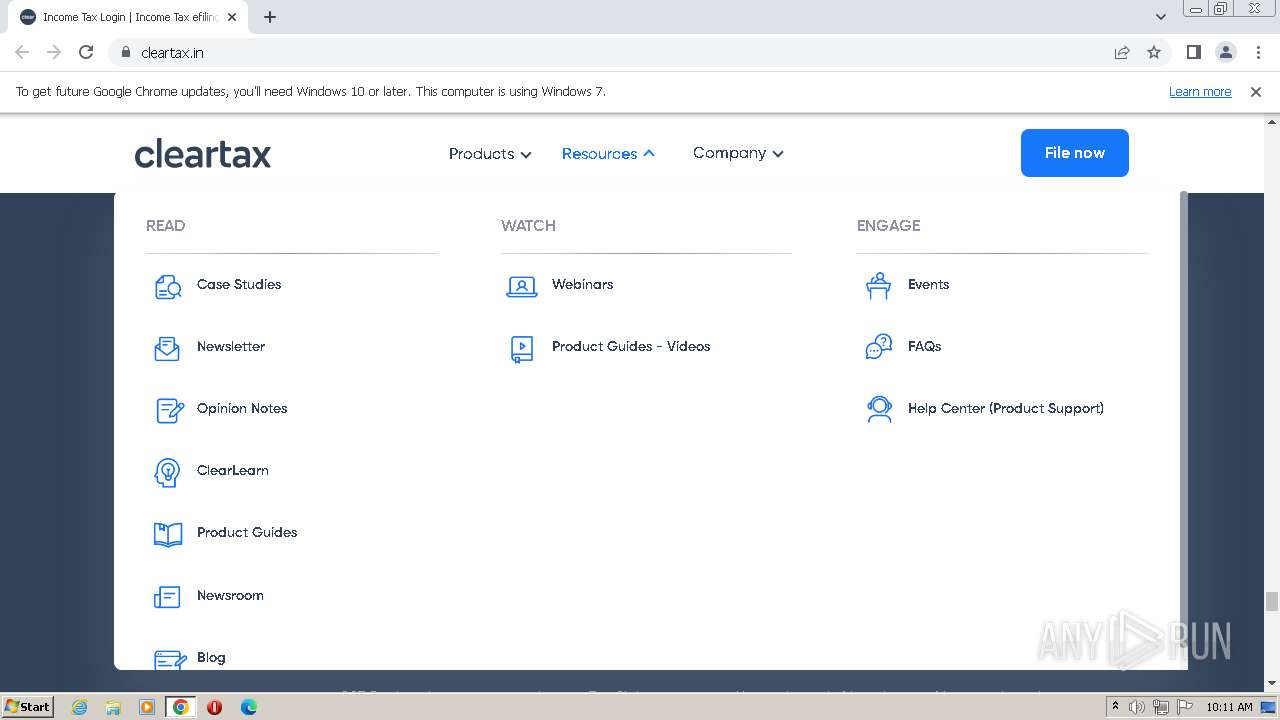Open the FAQs link
Screen dimensions: 1280x720
tap(925, 347)
